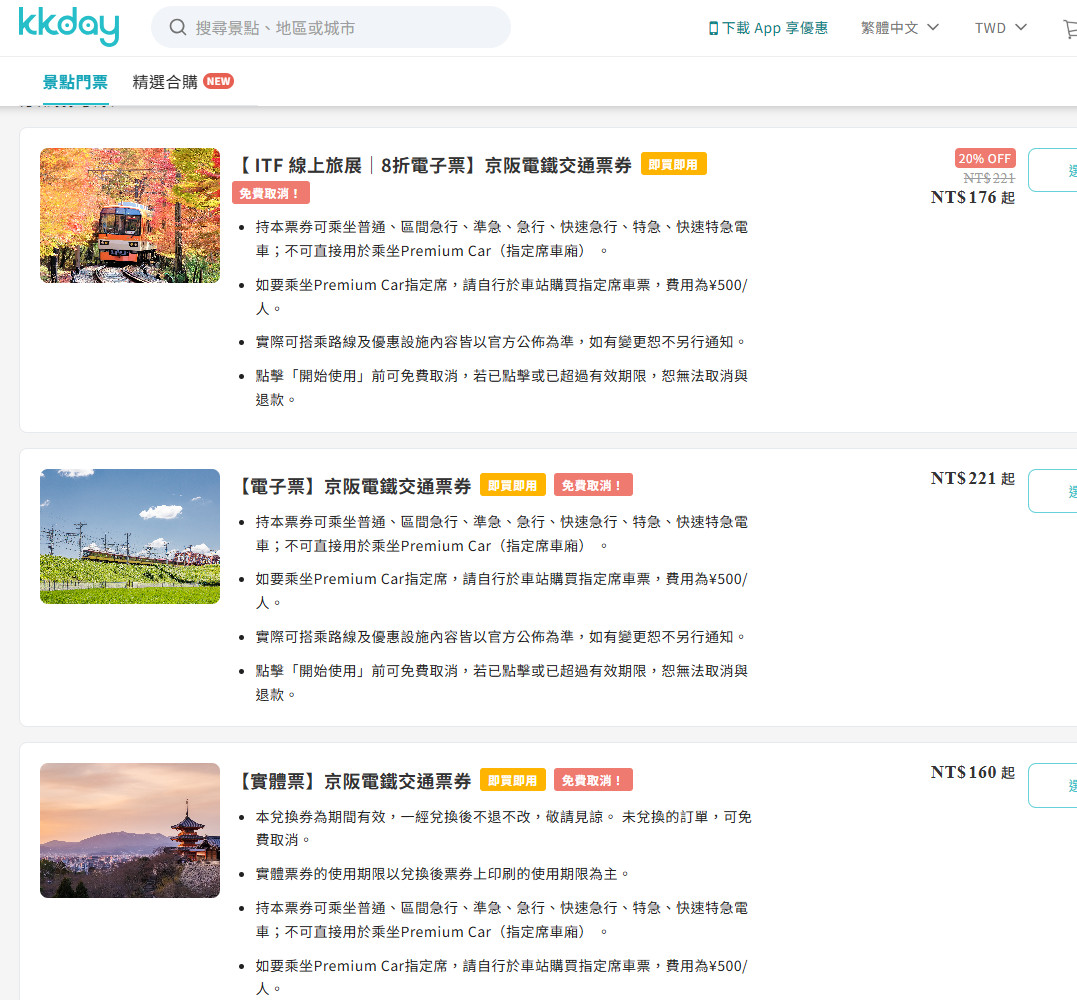Open the shopping cart icon
Image resolution: width=1077 pixels, height=1000 pixels.
coord(1069,29)
